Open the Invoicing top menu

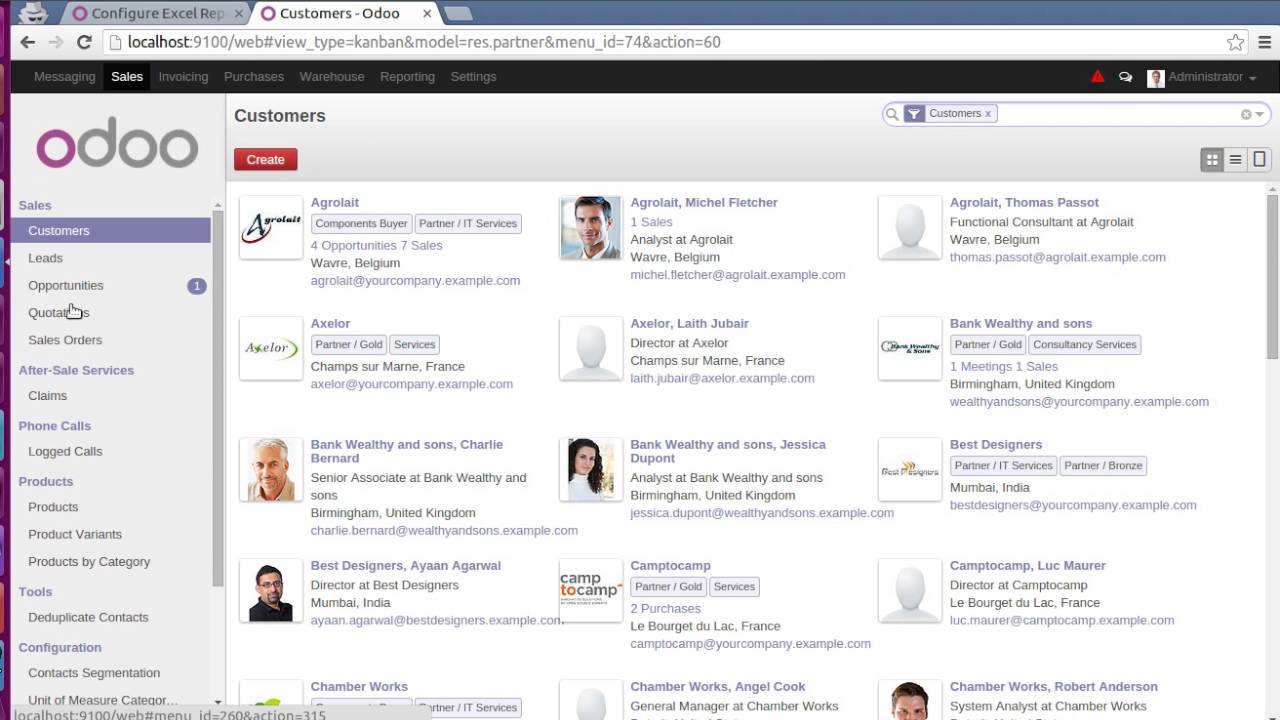(183, 77)
